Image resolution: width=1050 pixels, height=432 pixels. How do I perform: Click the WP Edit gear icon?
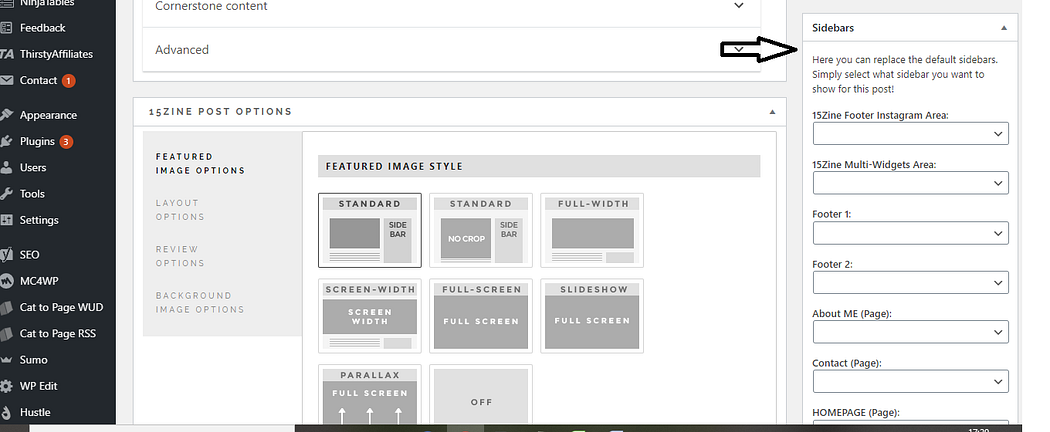[6, 386]
